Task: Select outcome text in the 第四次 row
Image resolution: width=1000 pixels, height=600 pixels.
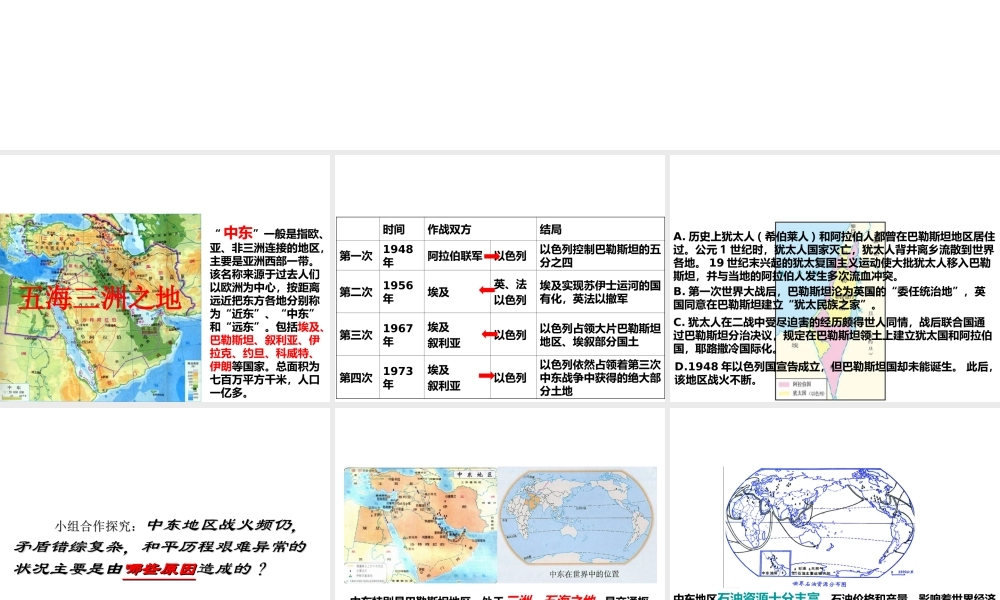Action: 600,377
